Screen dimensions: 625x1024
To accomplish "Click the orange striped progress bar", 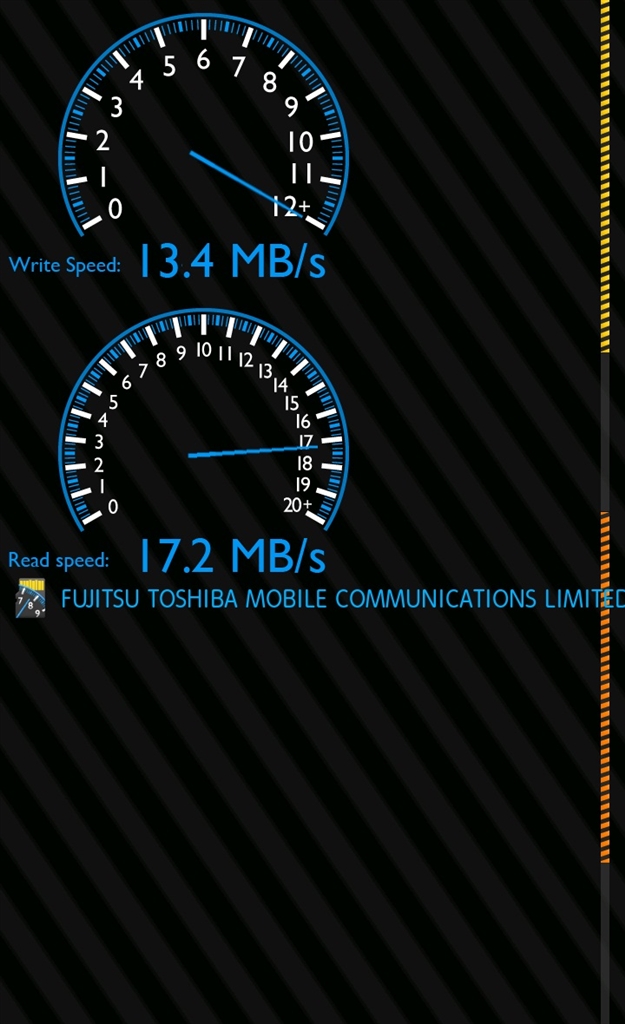I will pyautogui.click(x=605, y=688).
